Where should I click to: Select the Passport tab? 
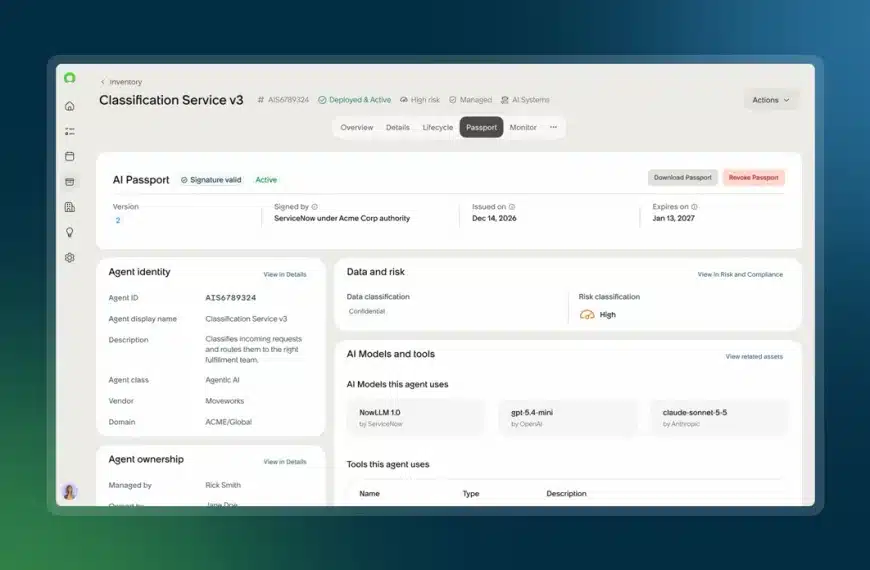click(482, 127)
